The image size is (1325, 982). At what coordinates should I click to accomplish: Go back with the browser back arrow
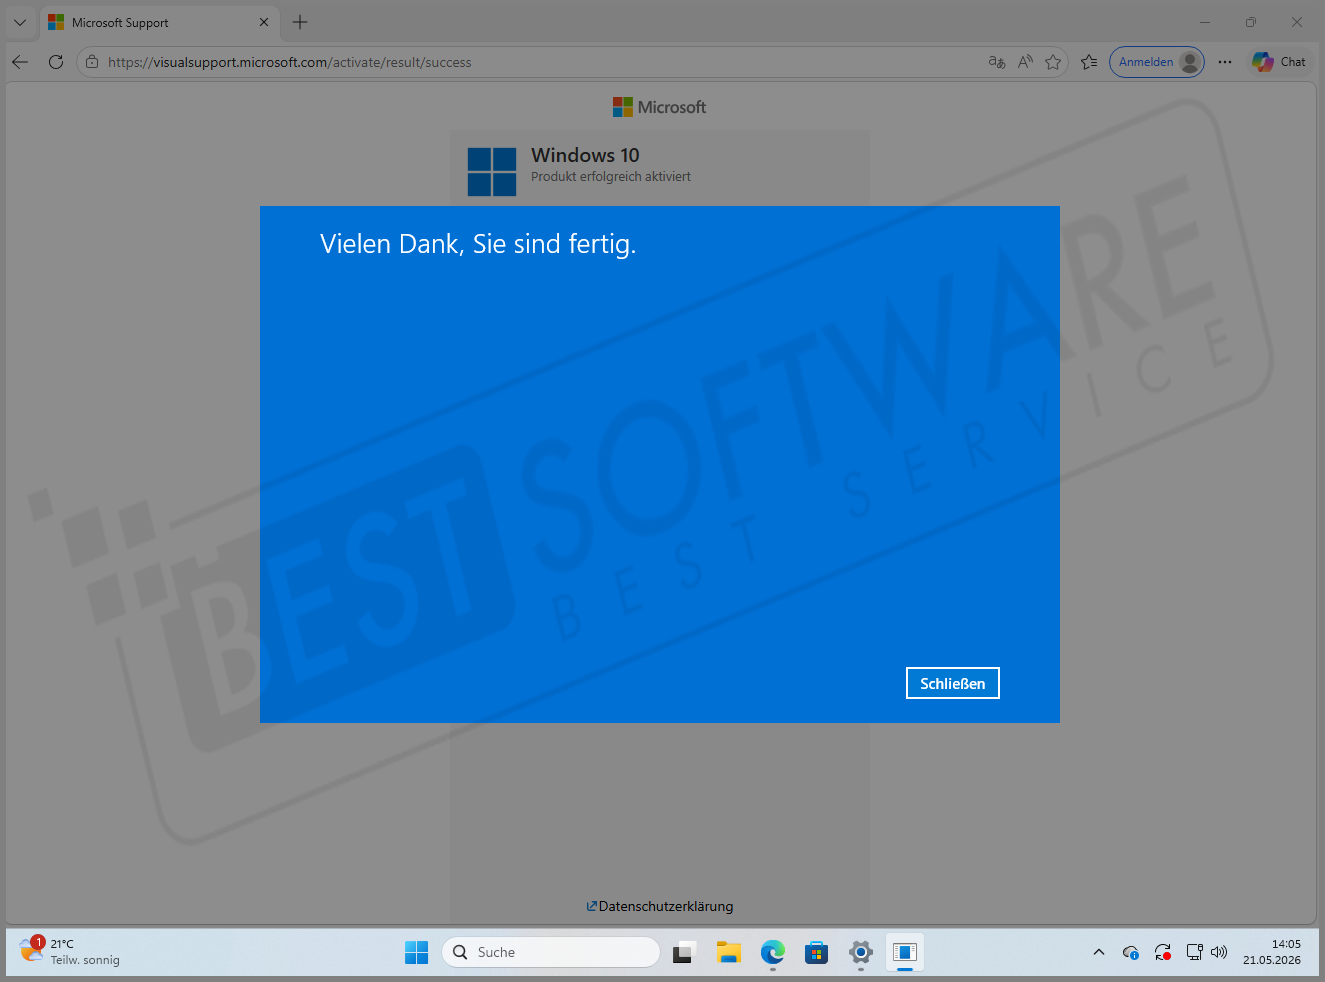(x=20, y=62)
